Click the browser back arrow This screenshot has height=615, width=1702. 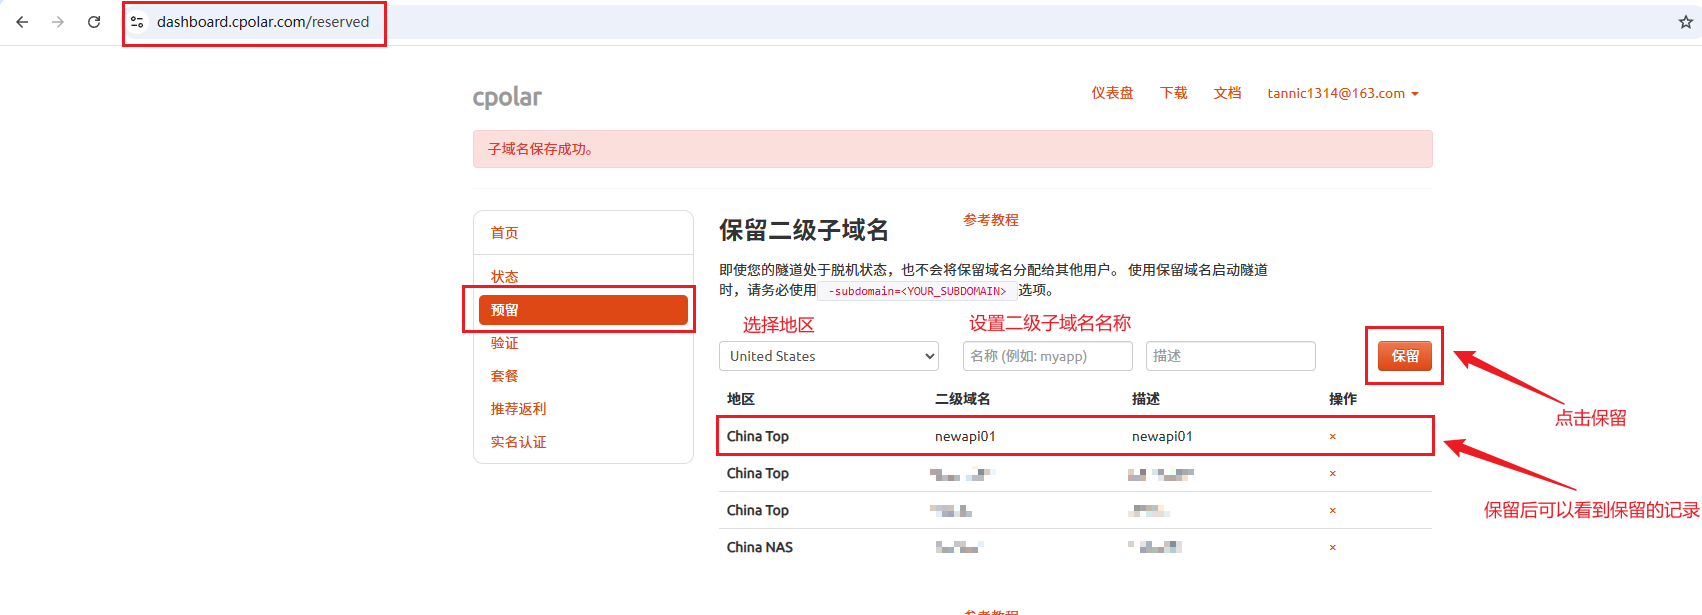coord(22,22)
